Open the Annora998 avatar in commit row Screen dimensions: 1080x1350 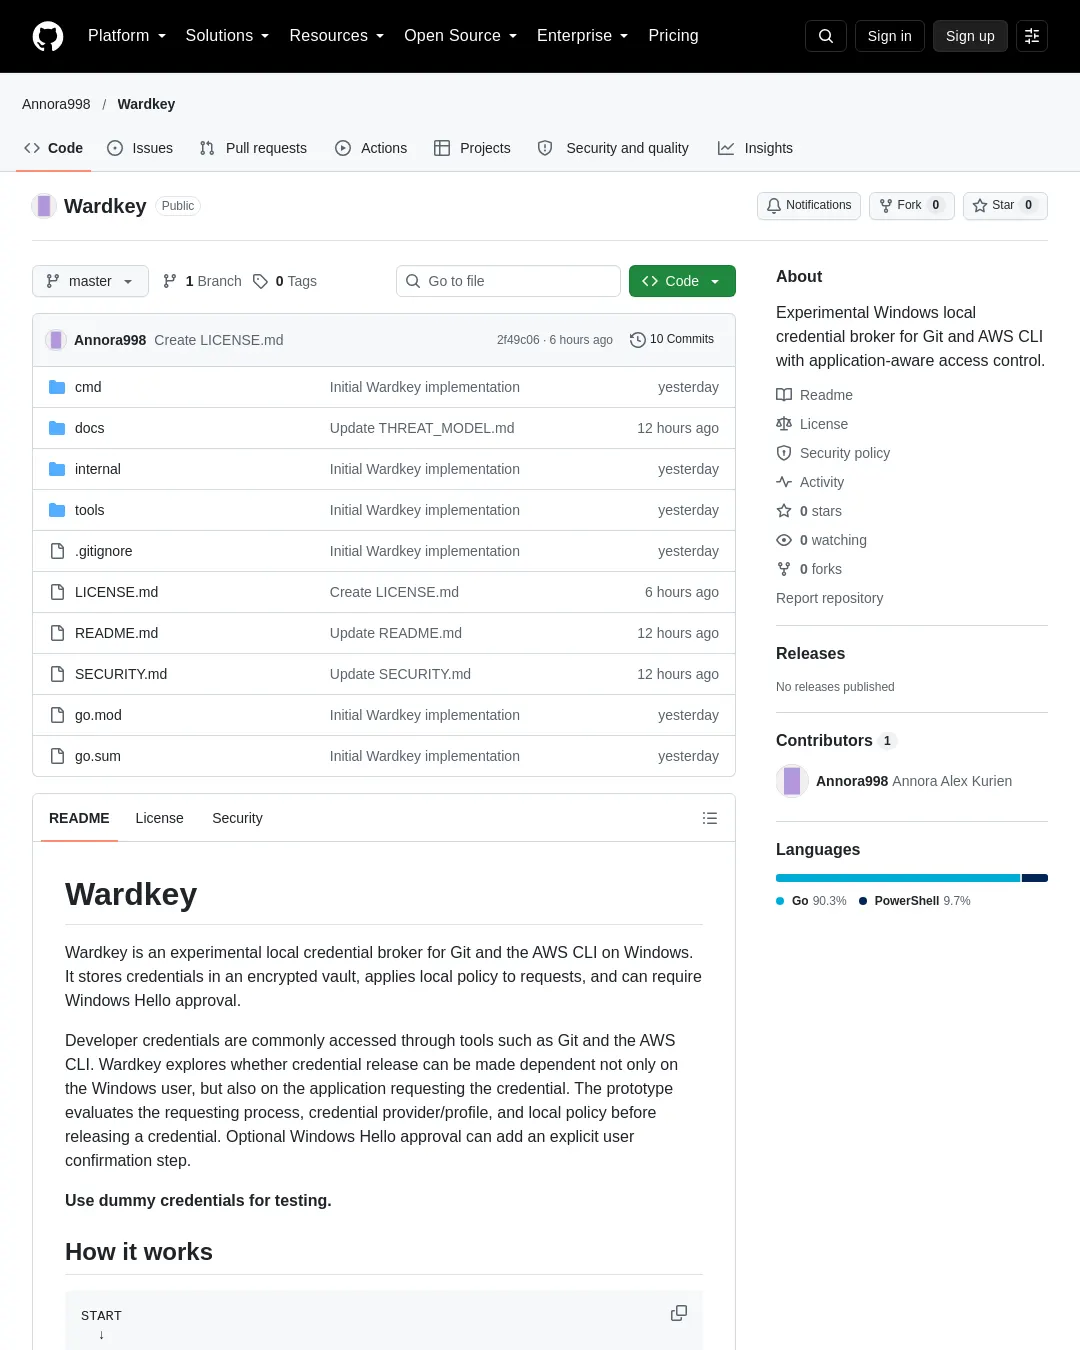(56, 340)
